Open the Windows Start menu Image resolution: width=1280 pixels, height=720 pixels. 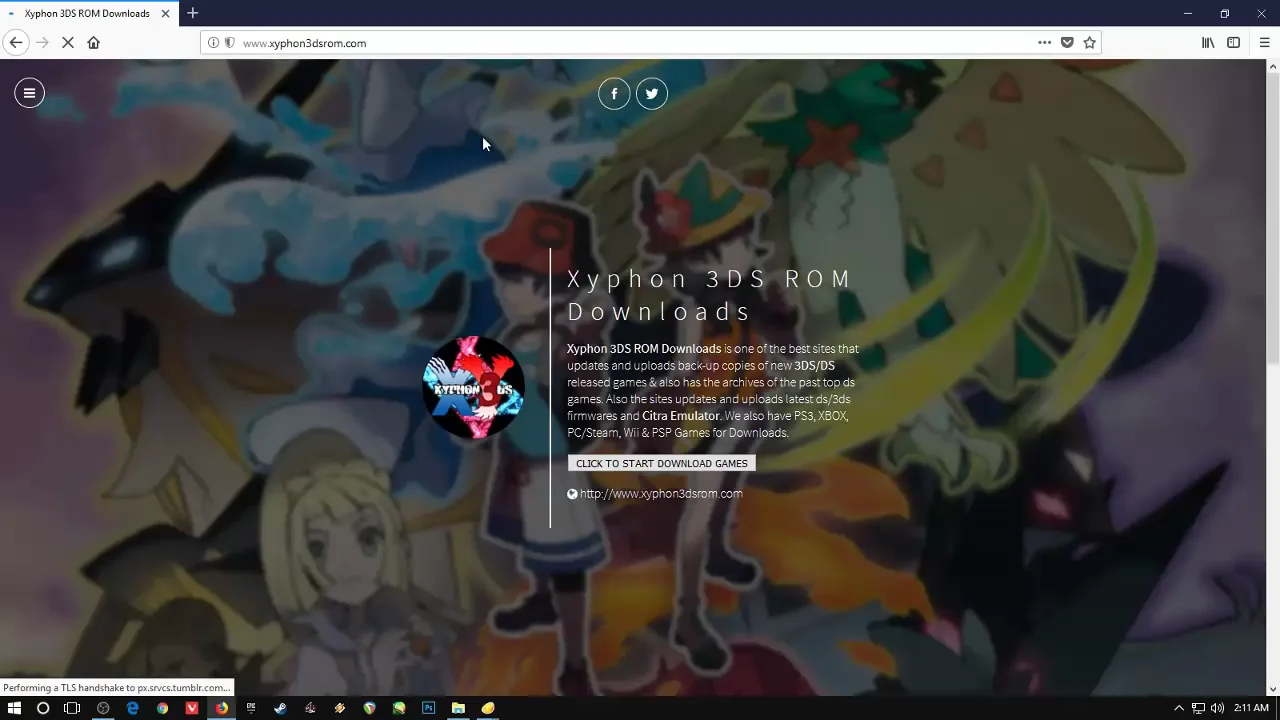point(14,708)
